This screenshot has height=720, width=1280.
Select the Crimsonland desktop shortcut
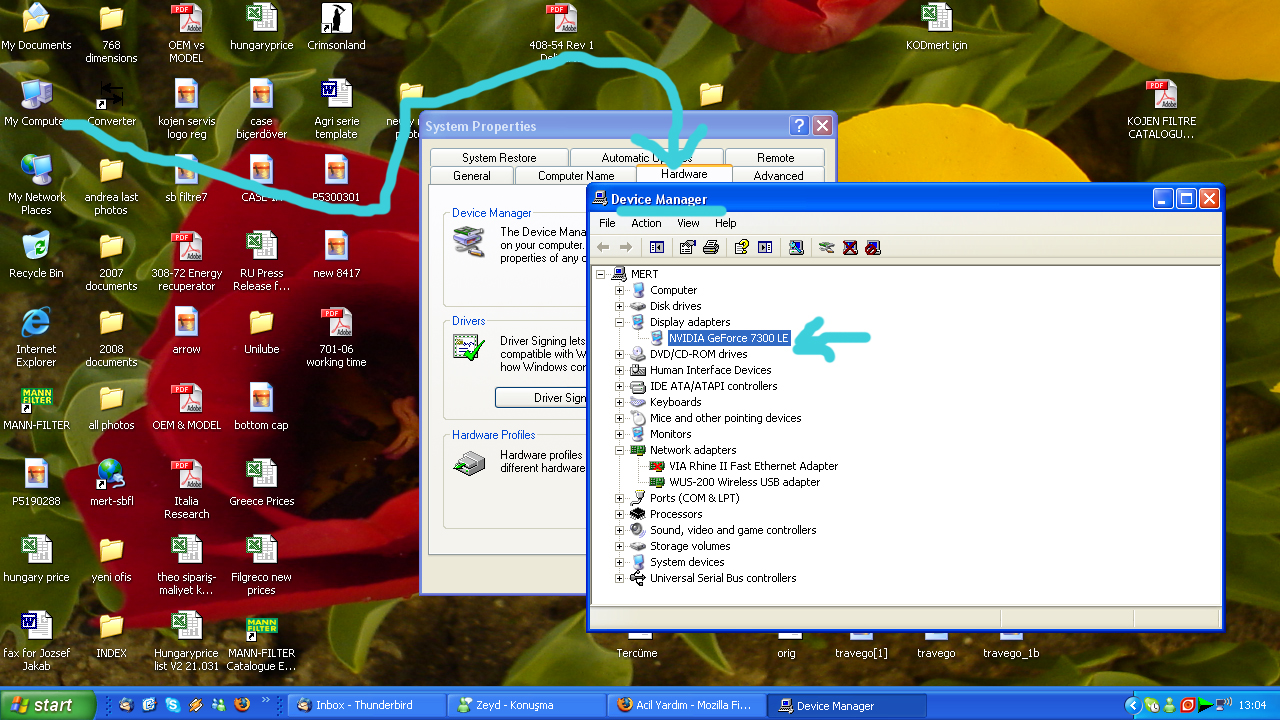[x=336, y=27]
